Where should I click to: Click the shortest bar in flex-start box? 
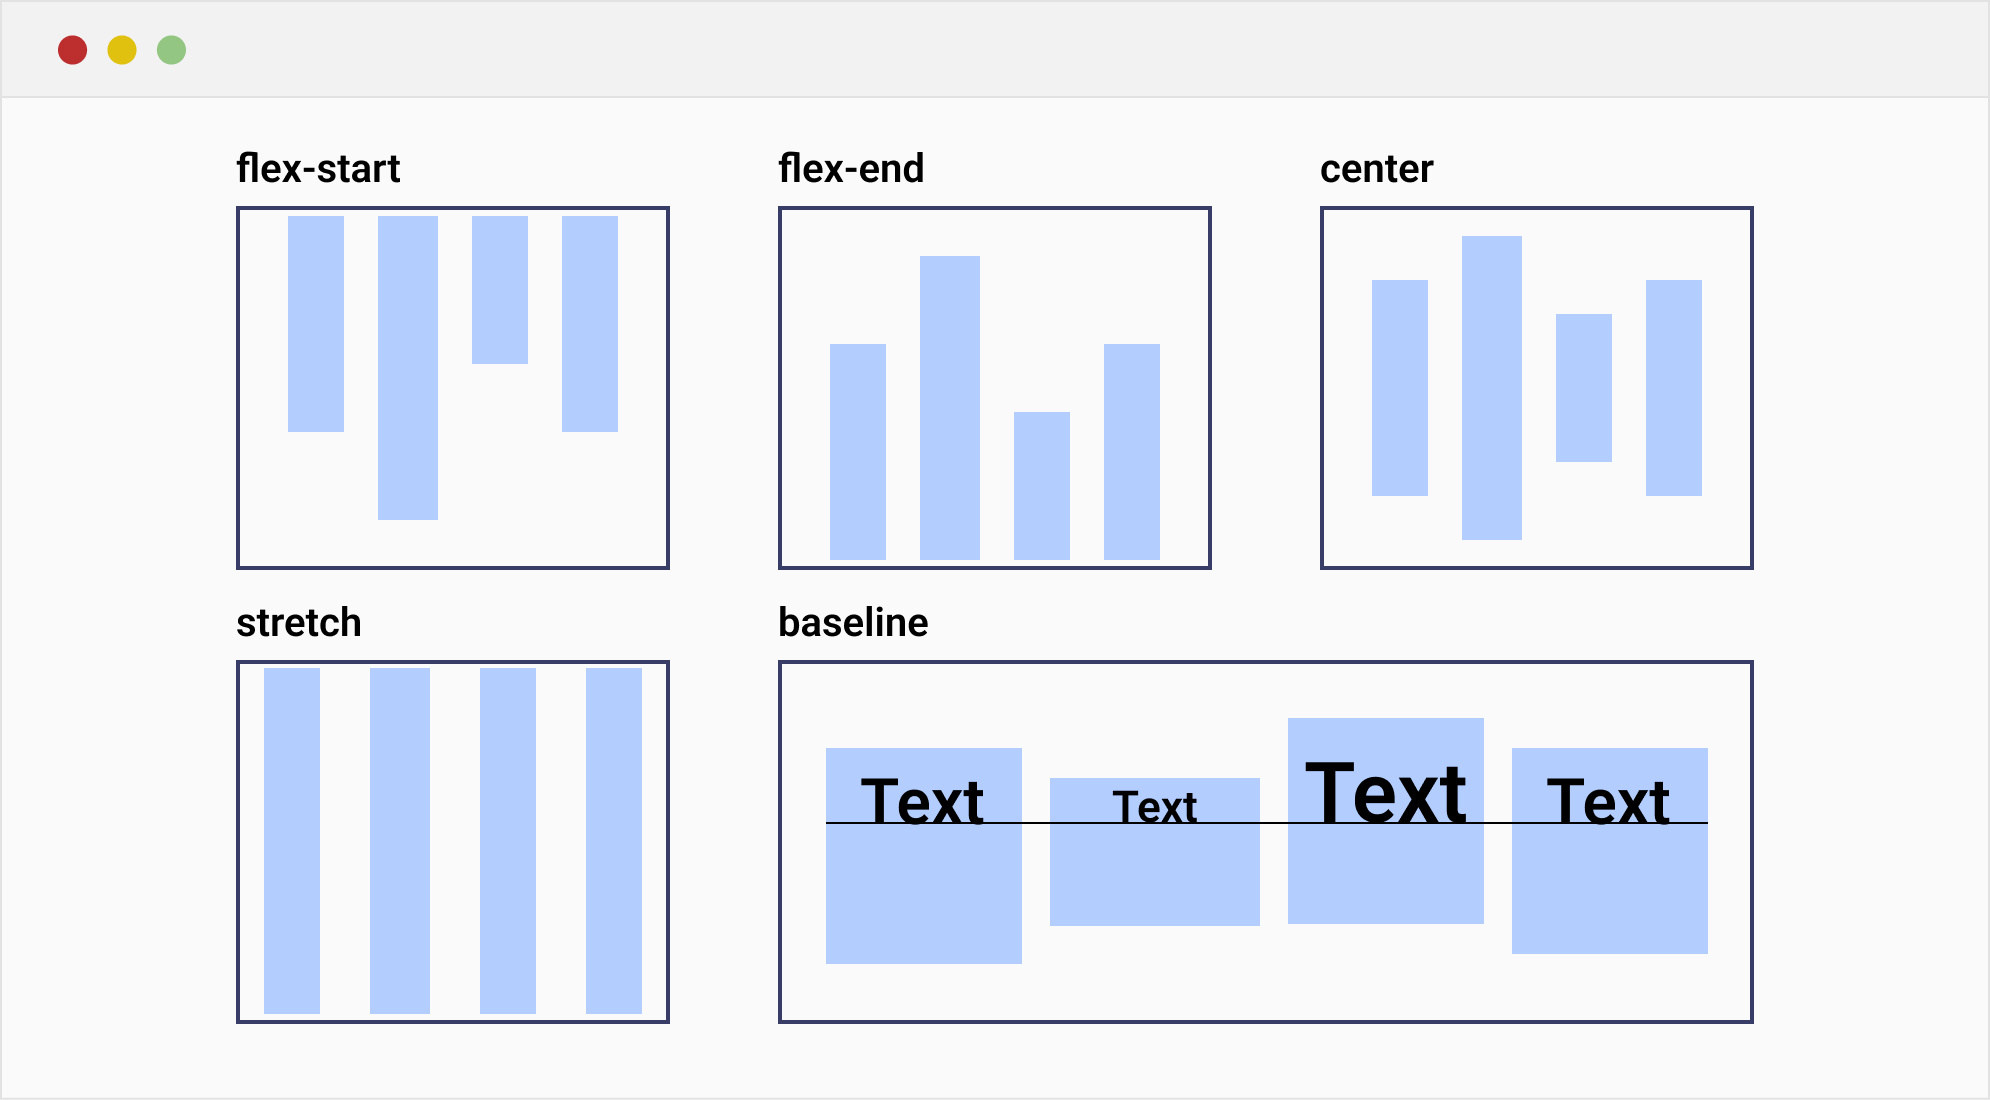click(500, 290)
